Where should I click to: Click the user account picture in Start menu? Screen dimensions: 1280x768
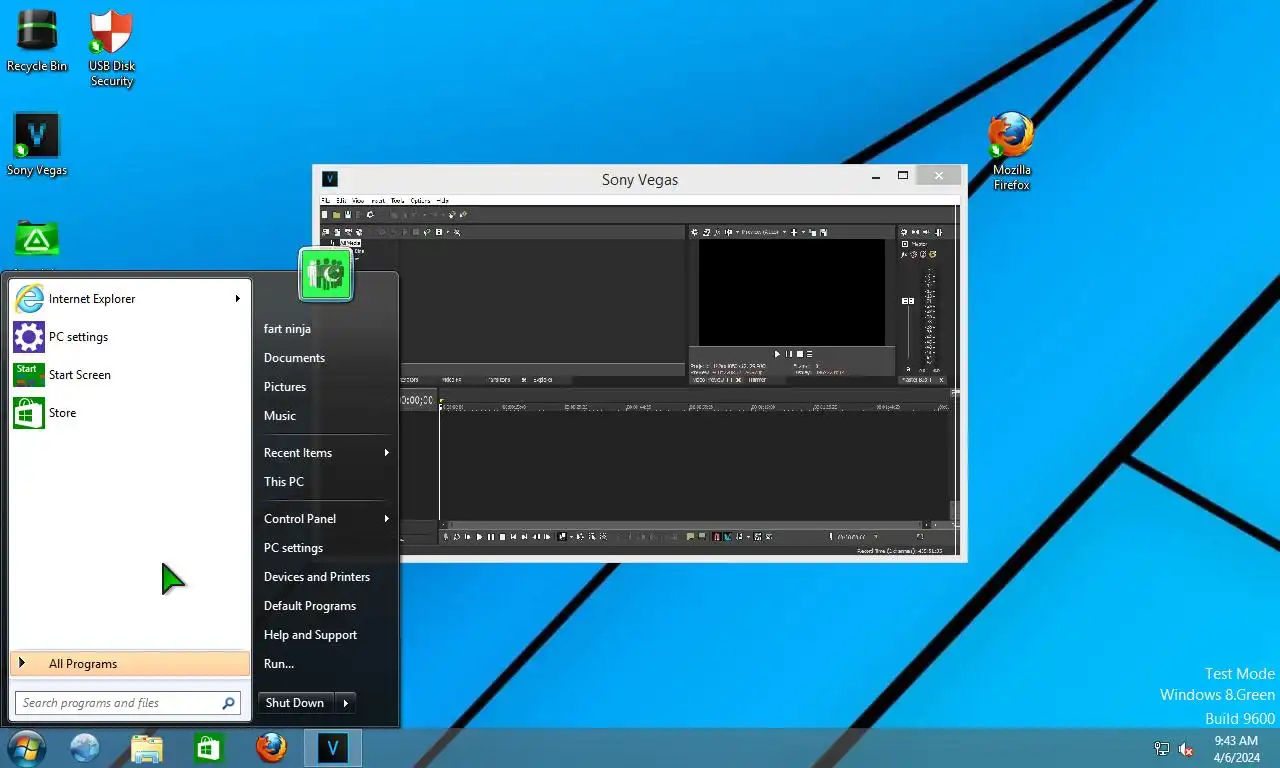[x=326, y=274]
